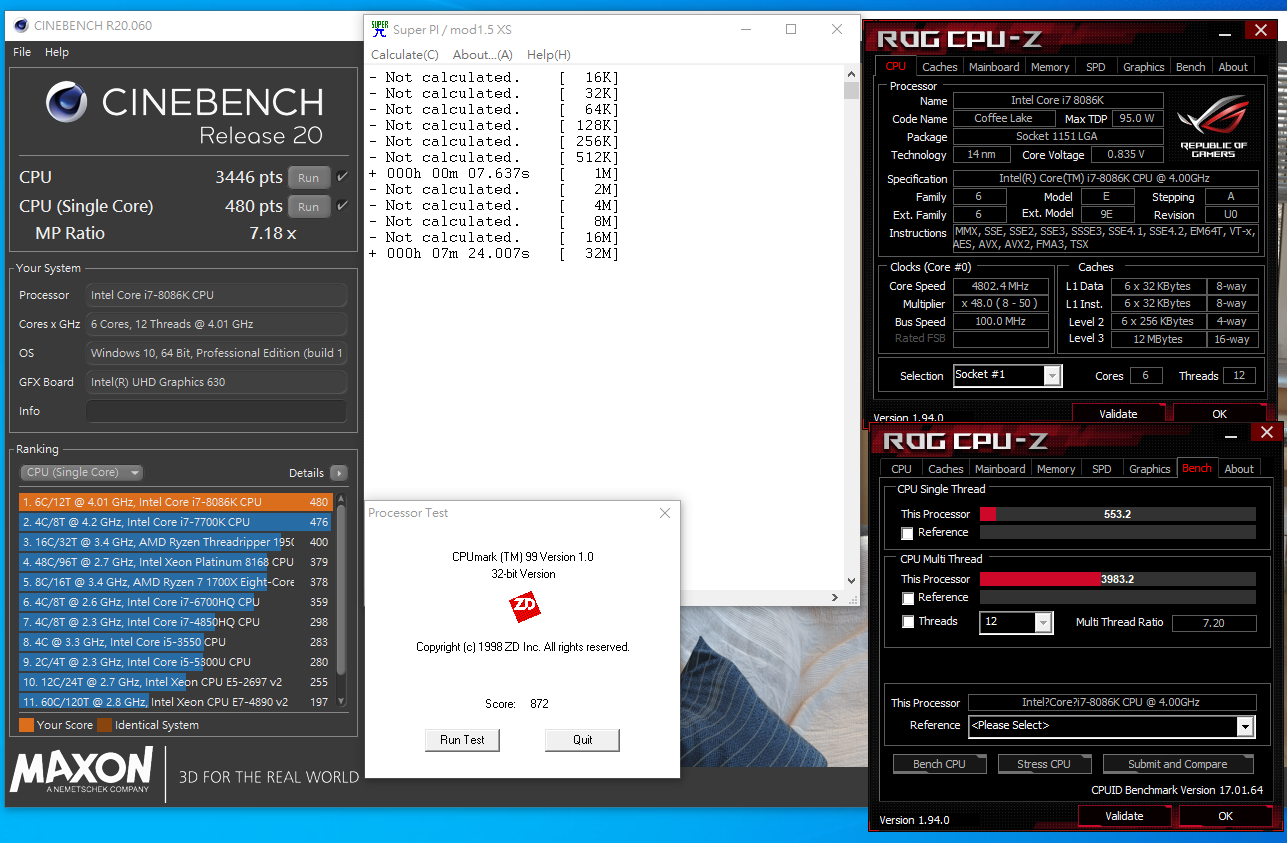
Task: Click the Bench CPU button
Action: point(939,764)
